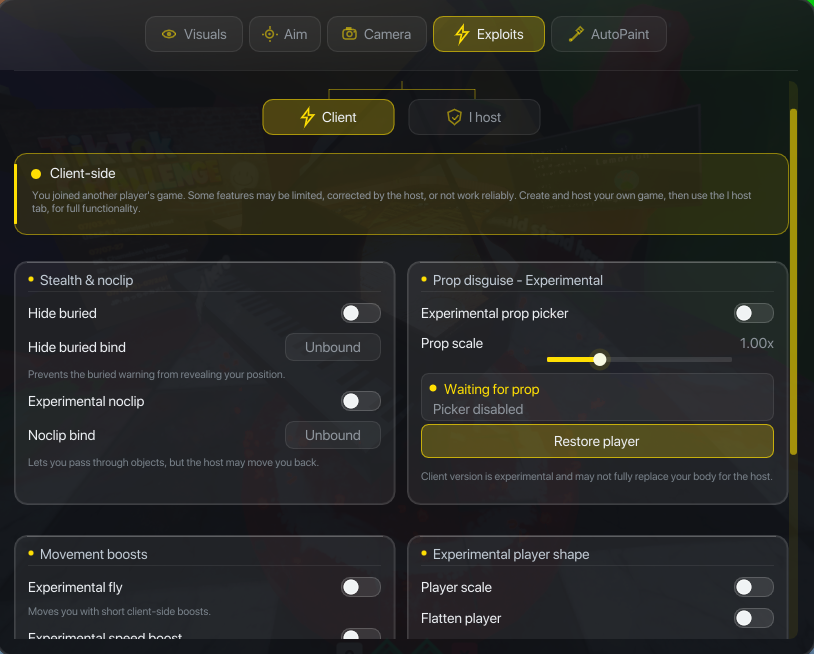This screenshot has height=654, width=814.
Task: Switch to the I host sub-tab
Action: 474,117
